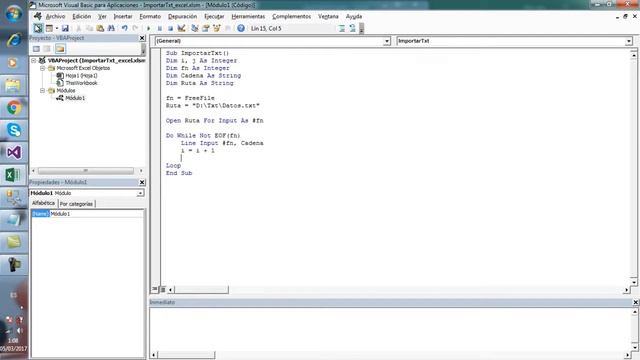640x360 pixels.
Task: Toggle Design Mode icon
Action: pyautogui.click(x=181, y=28)
